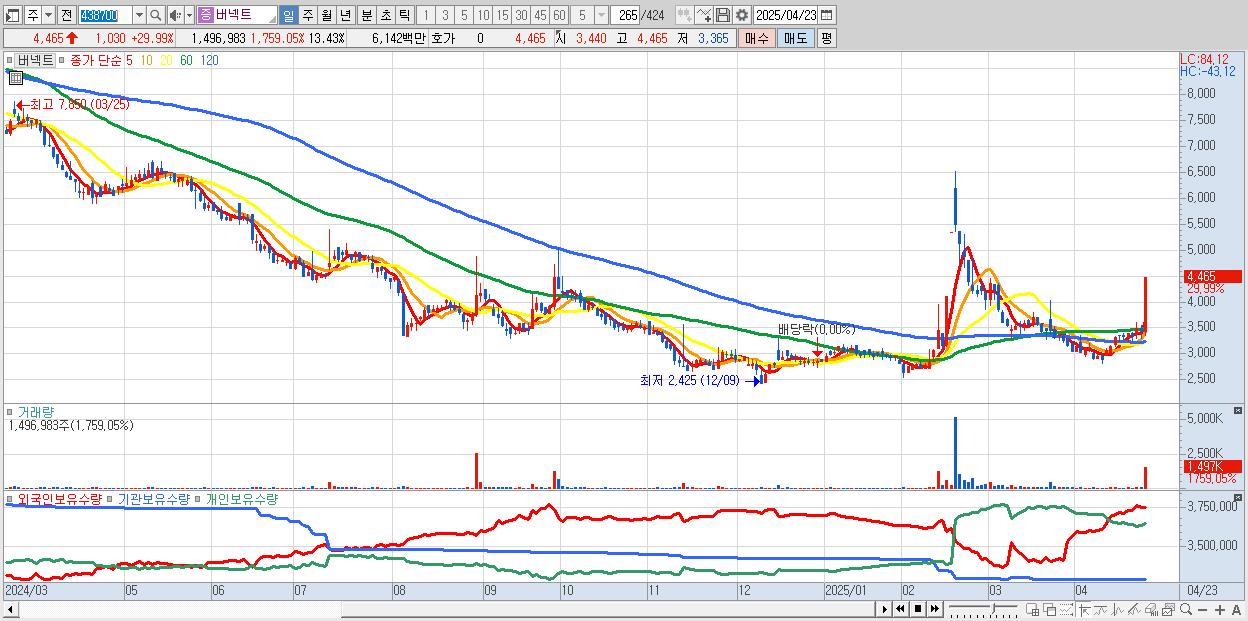Select the 년 (yearly) period button
The image size is (1248, 621).
coord(345,15)
